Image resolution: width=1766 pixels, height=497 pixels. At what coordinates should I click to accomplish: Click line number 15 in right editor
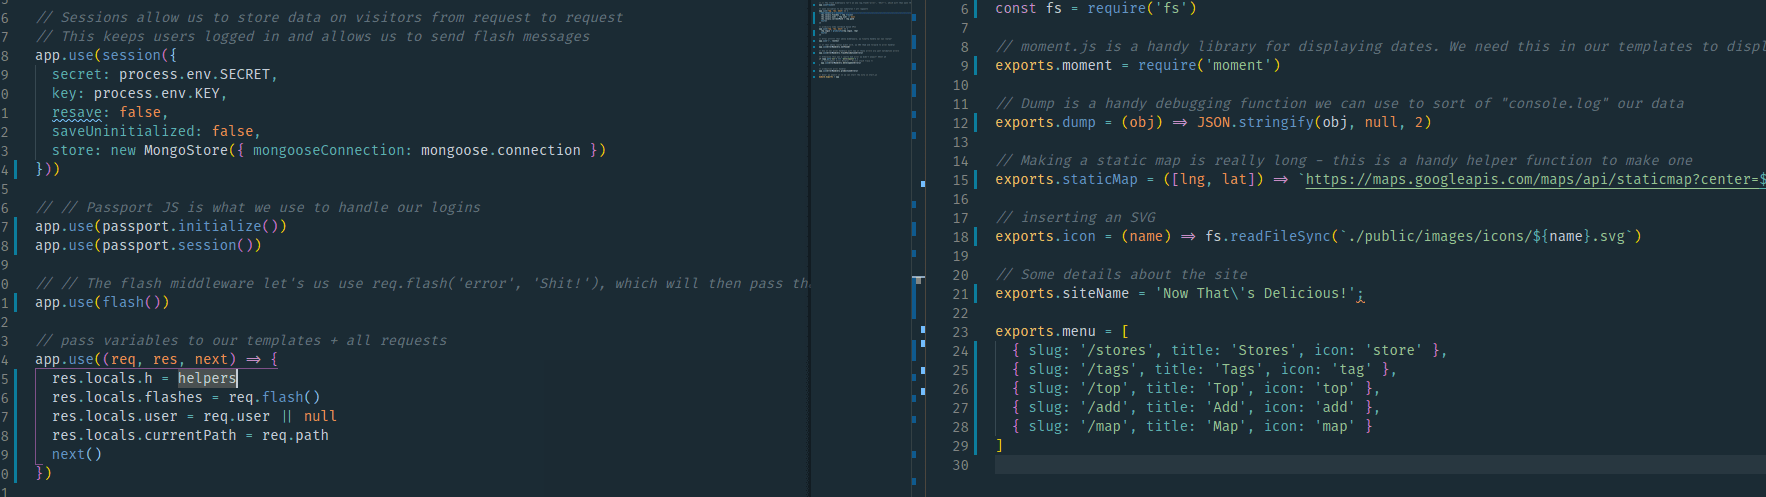click(960, 180)
